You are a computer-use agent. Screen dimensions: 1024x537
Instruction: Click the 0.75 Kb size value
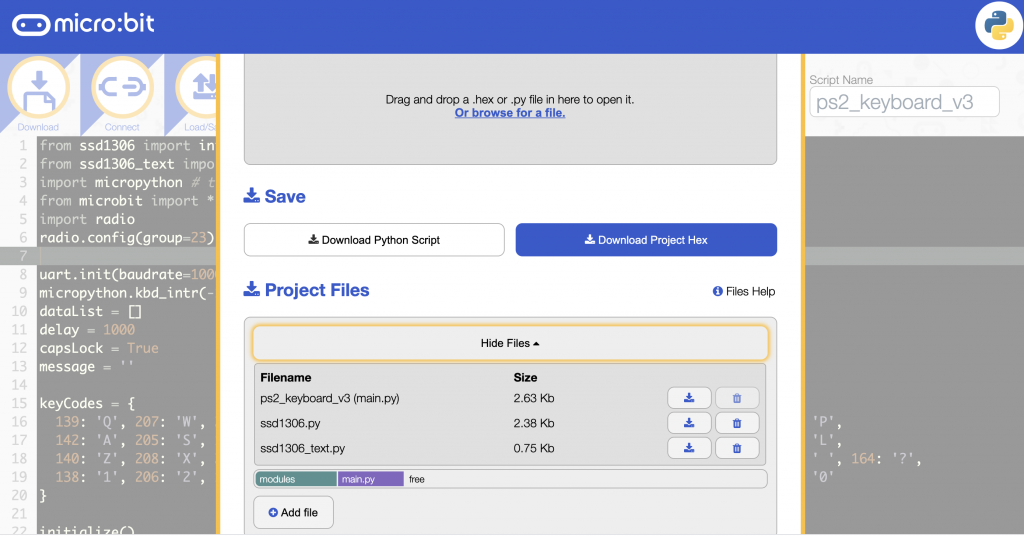(x=534, y=448)
